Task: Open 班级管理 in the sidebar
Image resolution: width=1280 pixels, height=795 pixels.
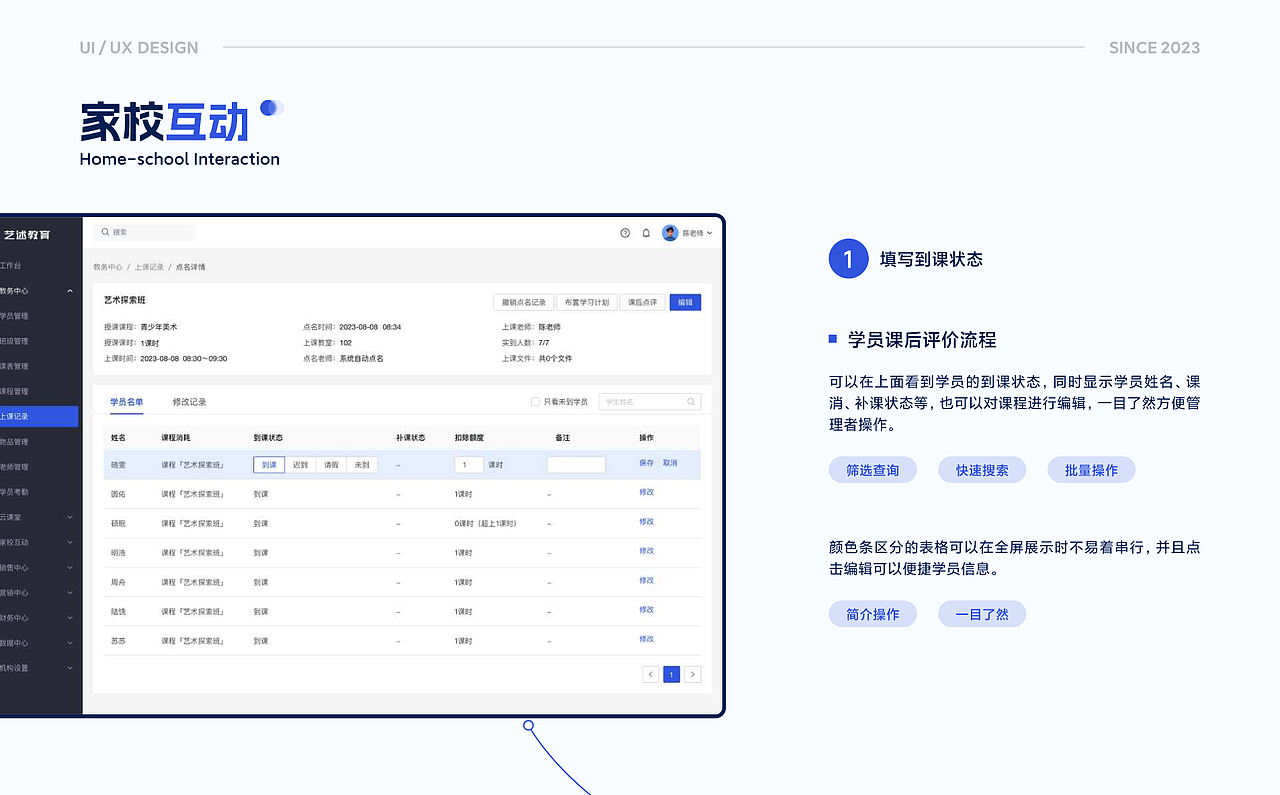Action: (x=14, y=341)
